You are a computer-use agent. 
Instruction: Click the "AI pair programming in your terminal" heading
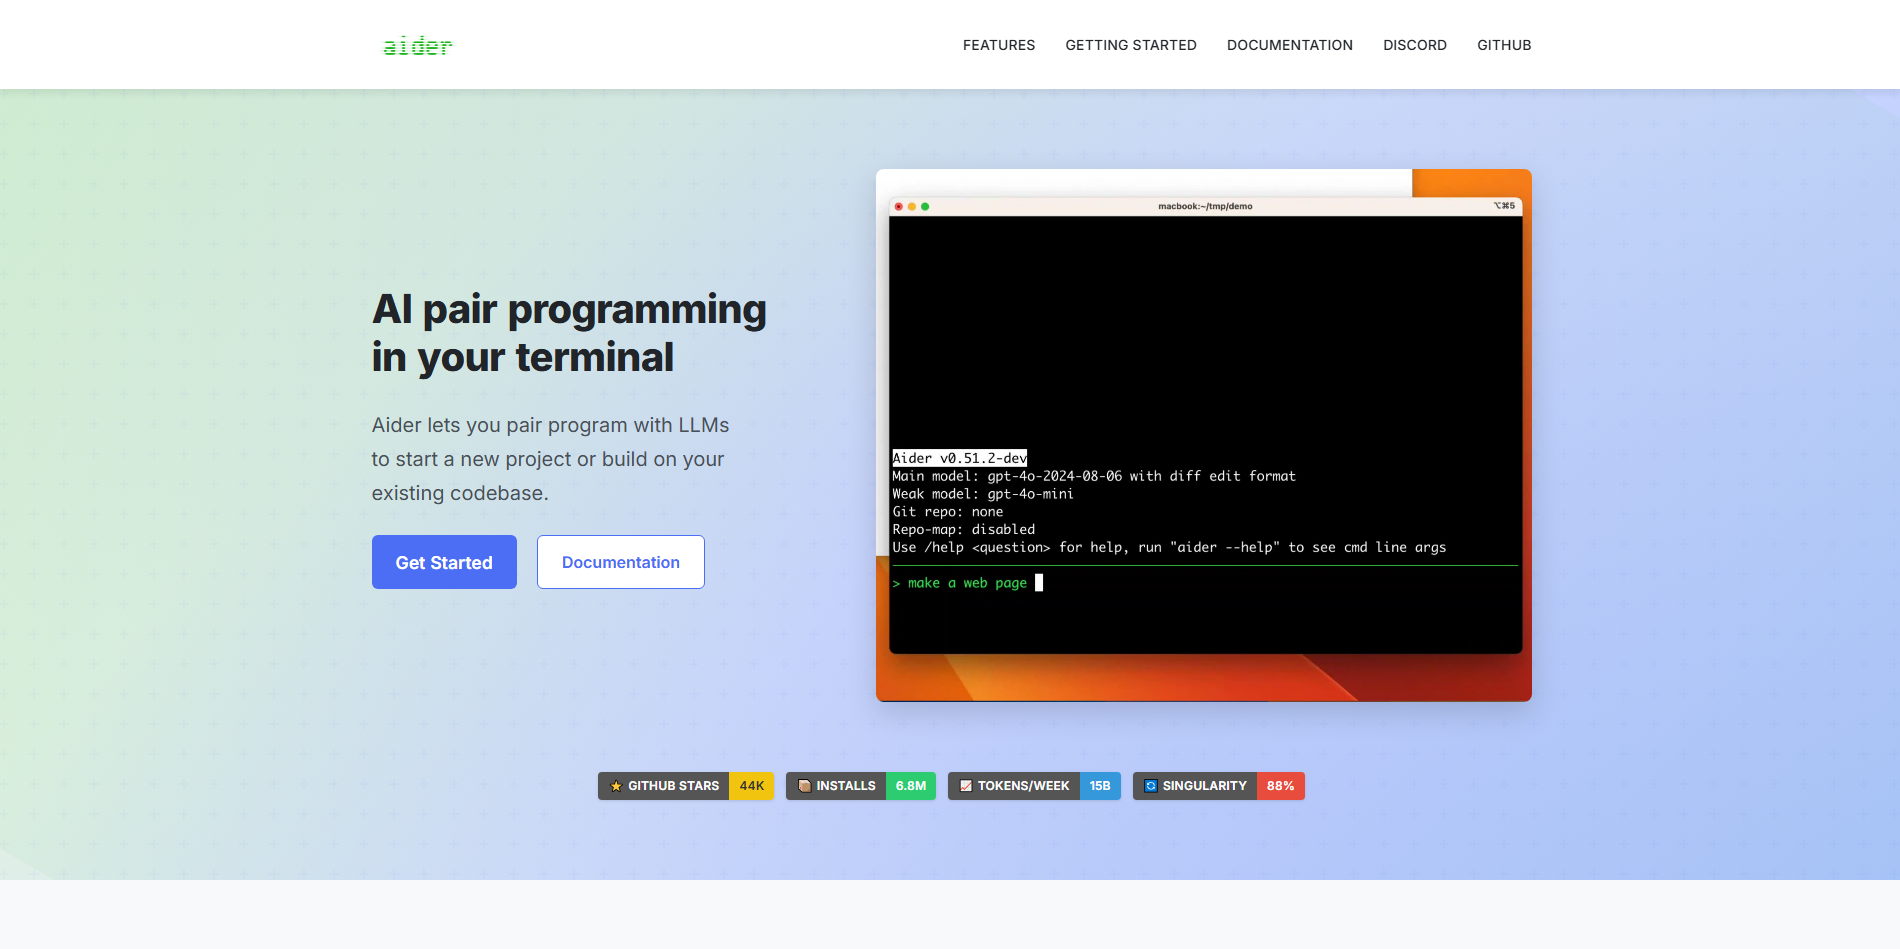(570, 333)
